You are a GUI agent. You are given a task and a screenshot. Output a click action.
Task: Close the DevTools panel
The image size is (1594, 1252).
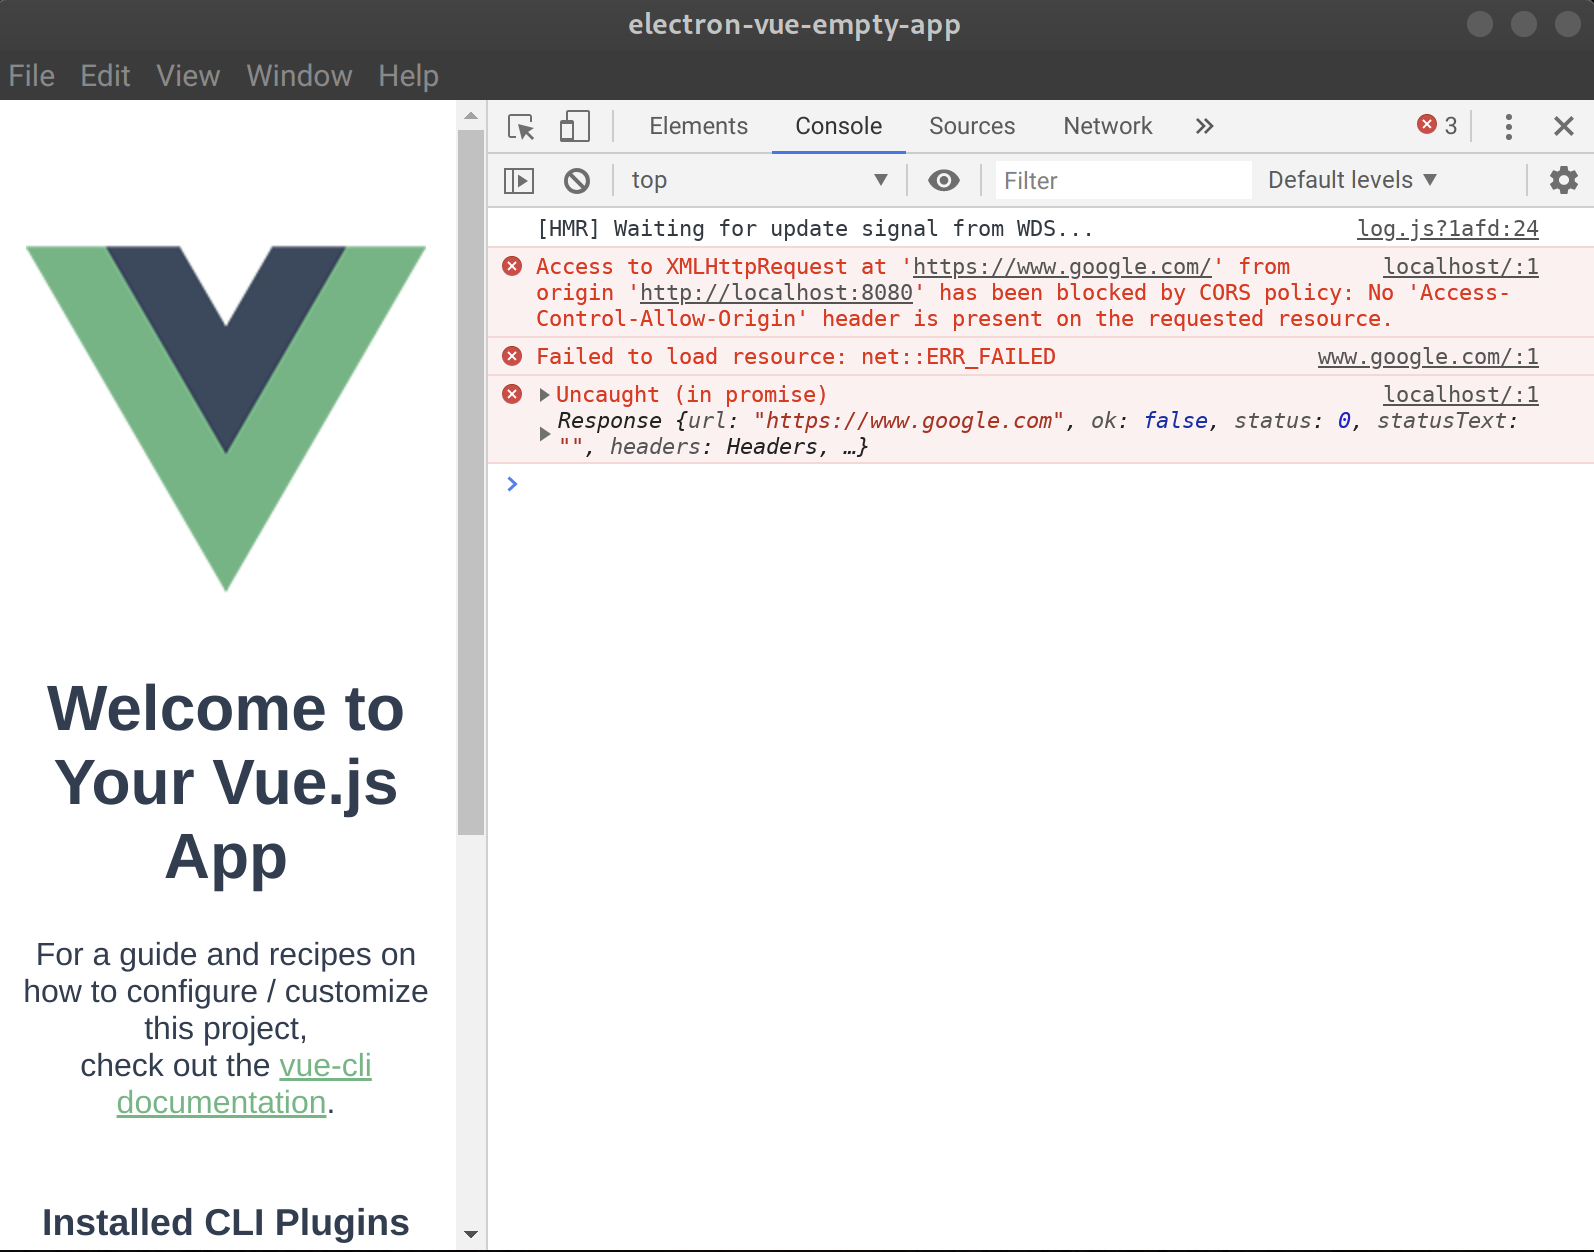[x=1563, y=126]
